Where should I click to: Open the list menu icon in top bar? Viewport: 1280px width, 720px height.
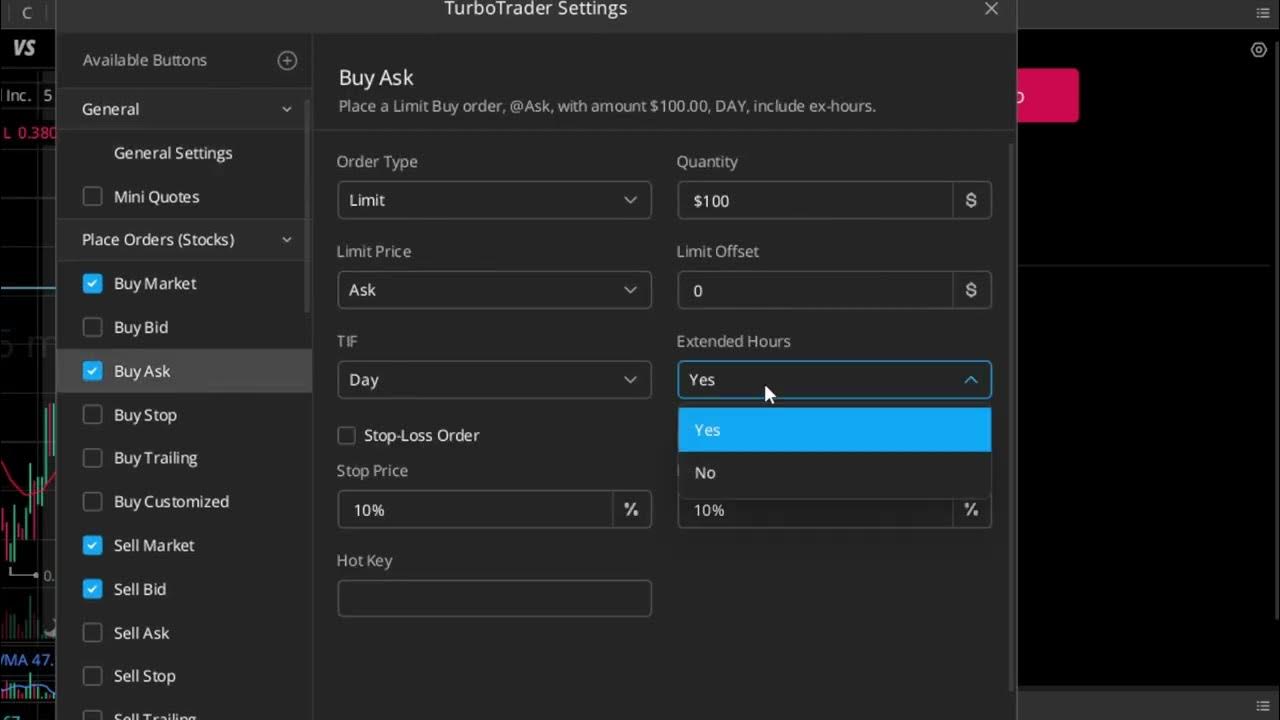(1263, 13)
